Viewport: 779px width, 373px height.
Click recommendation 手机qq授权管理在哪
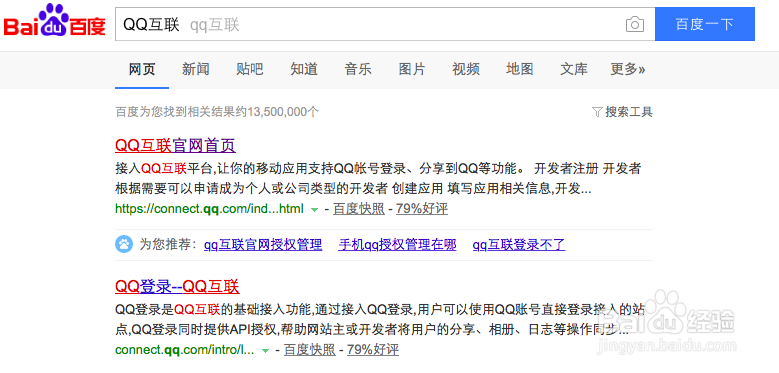(x=397, y=245)
